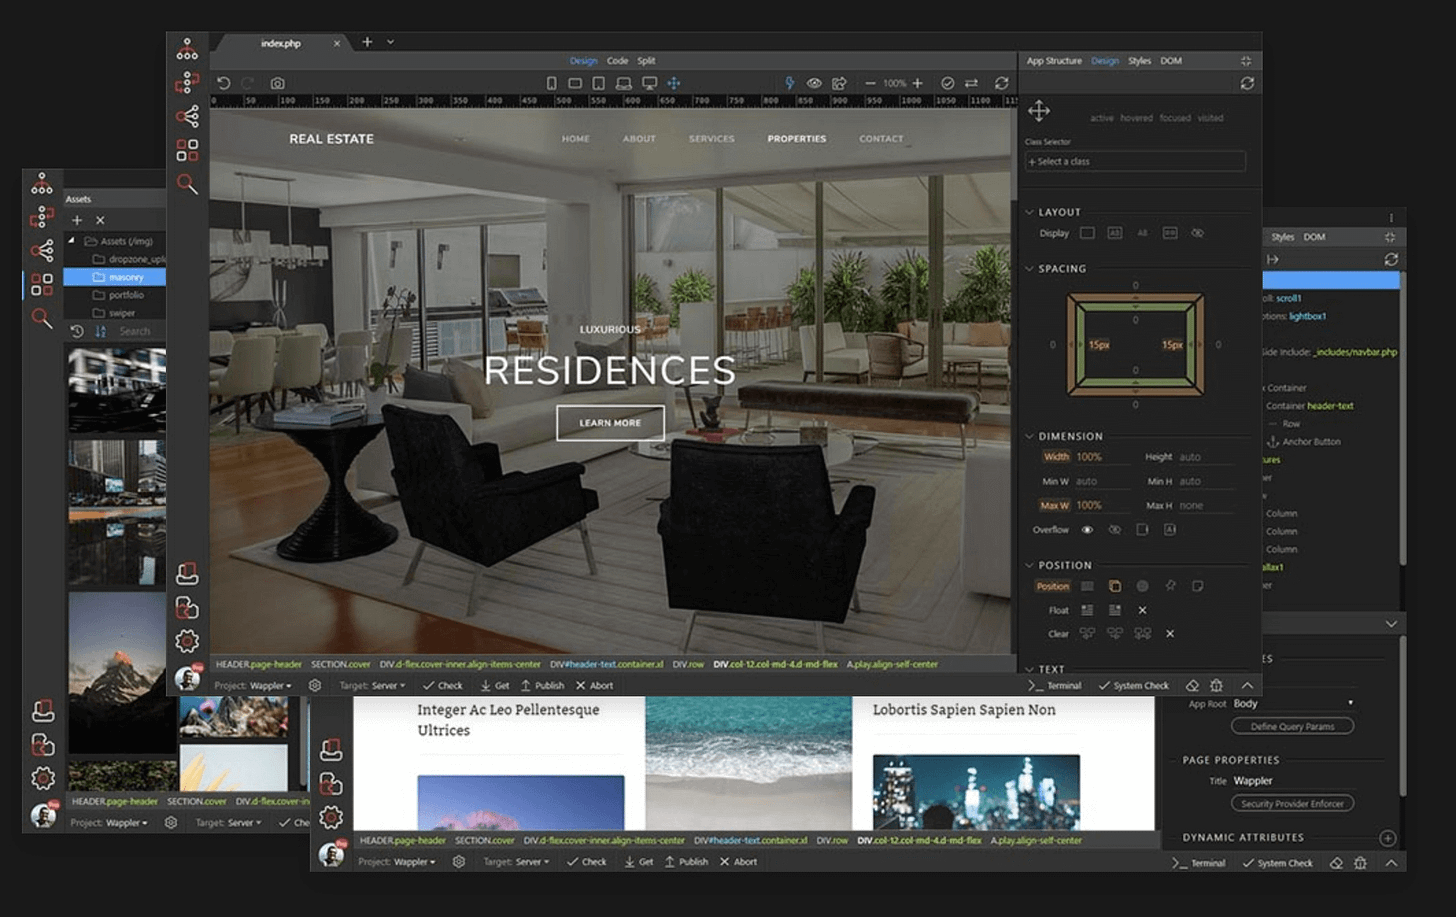The image size is (1456, 917).
Task: Open Target: Server dropdown in front window
Action: (372, 685)
